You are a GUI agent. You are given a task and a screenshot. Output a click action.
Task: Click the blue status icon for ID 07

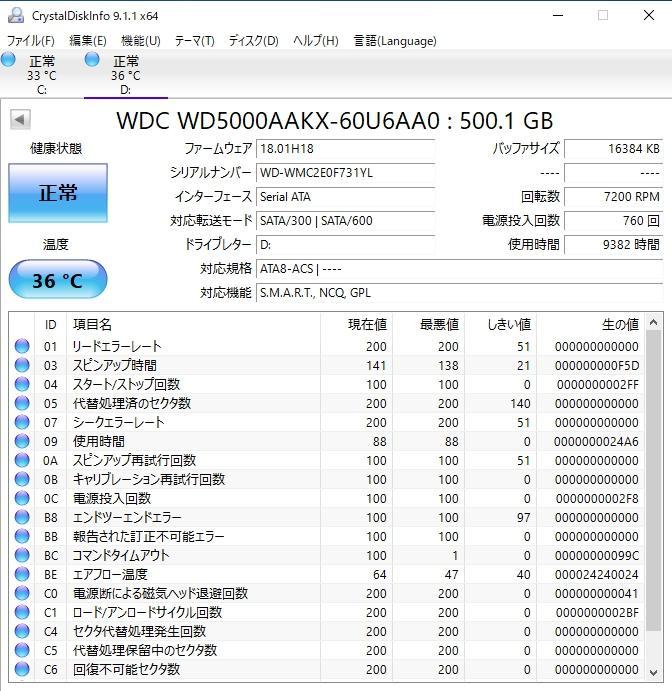click(22, 422)
